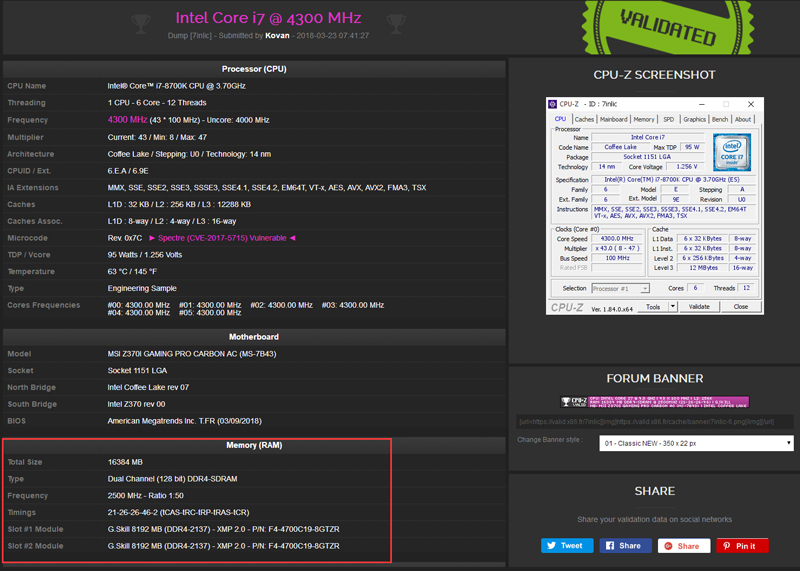Viewport: 800px width, 571px height.
Task: Click the blue Facebook Share button
Action: [x=626, y=545]
